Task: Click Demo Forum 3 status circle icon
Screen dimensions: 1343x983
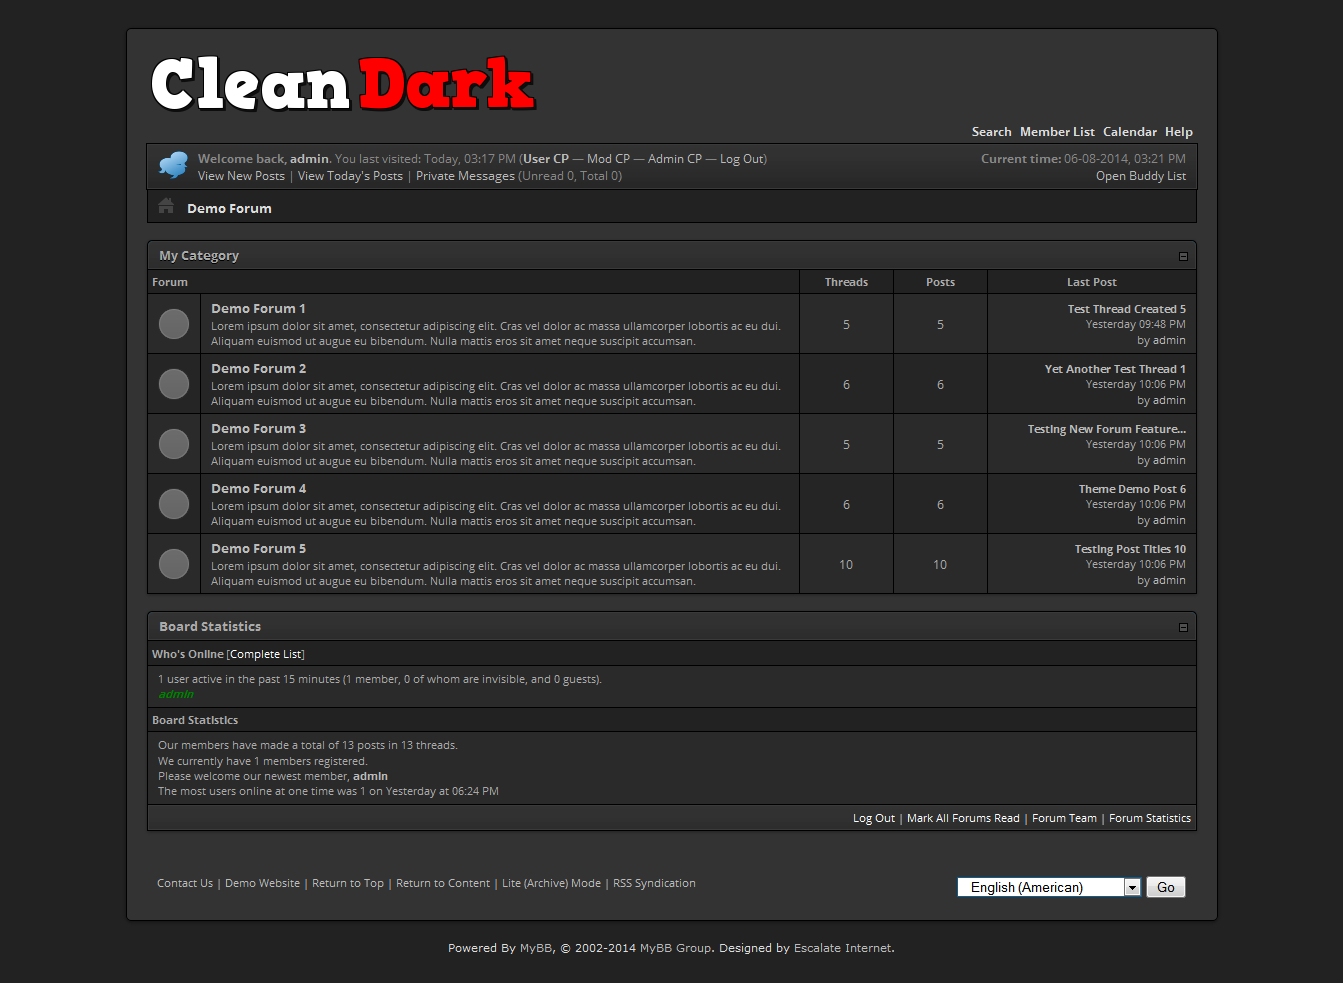Action: point(174,444)
